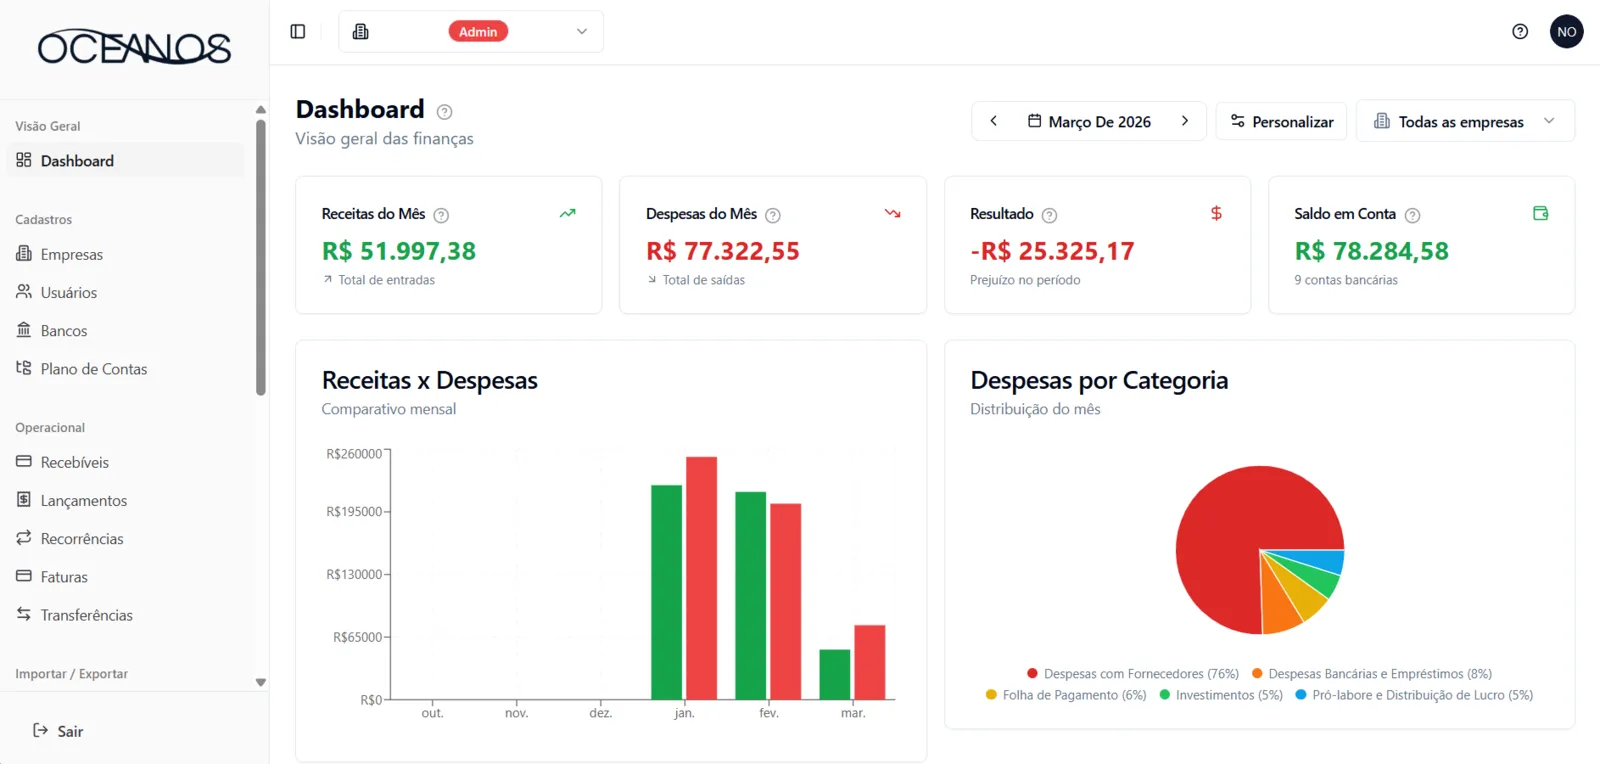Click Sair to log out

coord(58,731)
